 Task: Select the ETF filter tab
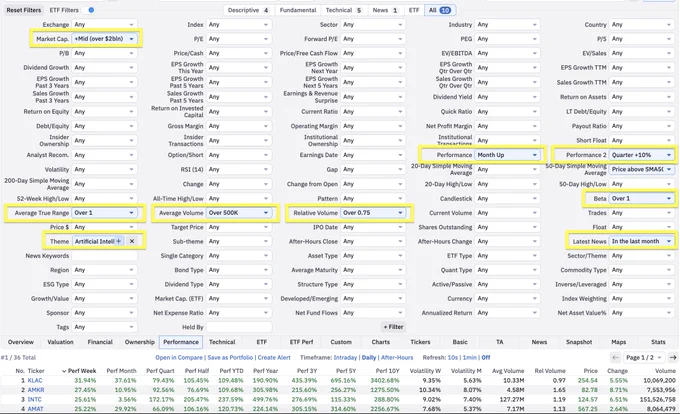(414, 10)
